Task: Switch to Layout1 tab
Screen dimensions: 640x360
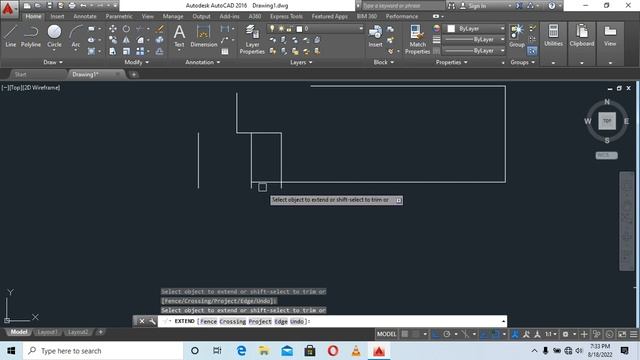Action: click(47, 332)
